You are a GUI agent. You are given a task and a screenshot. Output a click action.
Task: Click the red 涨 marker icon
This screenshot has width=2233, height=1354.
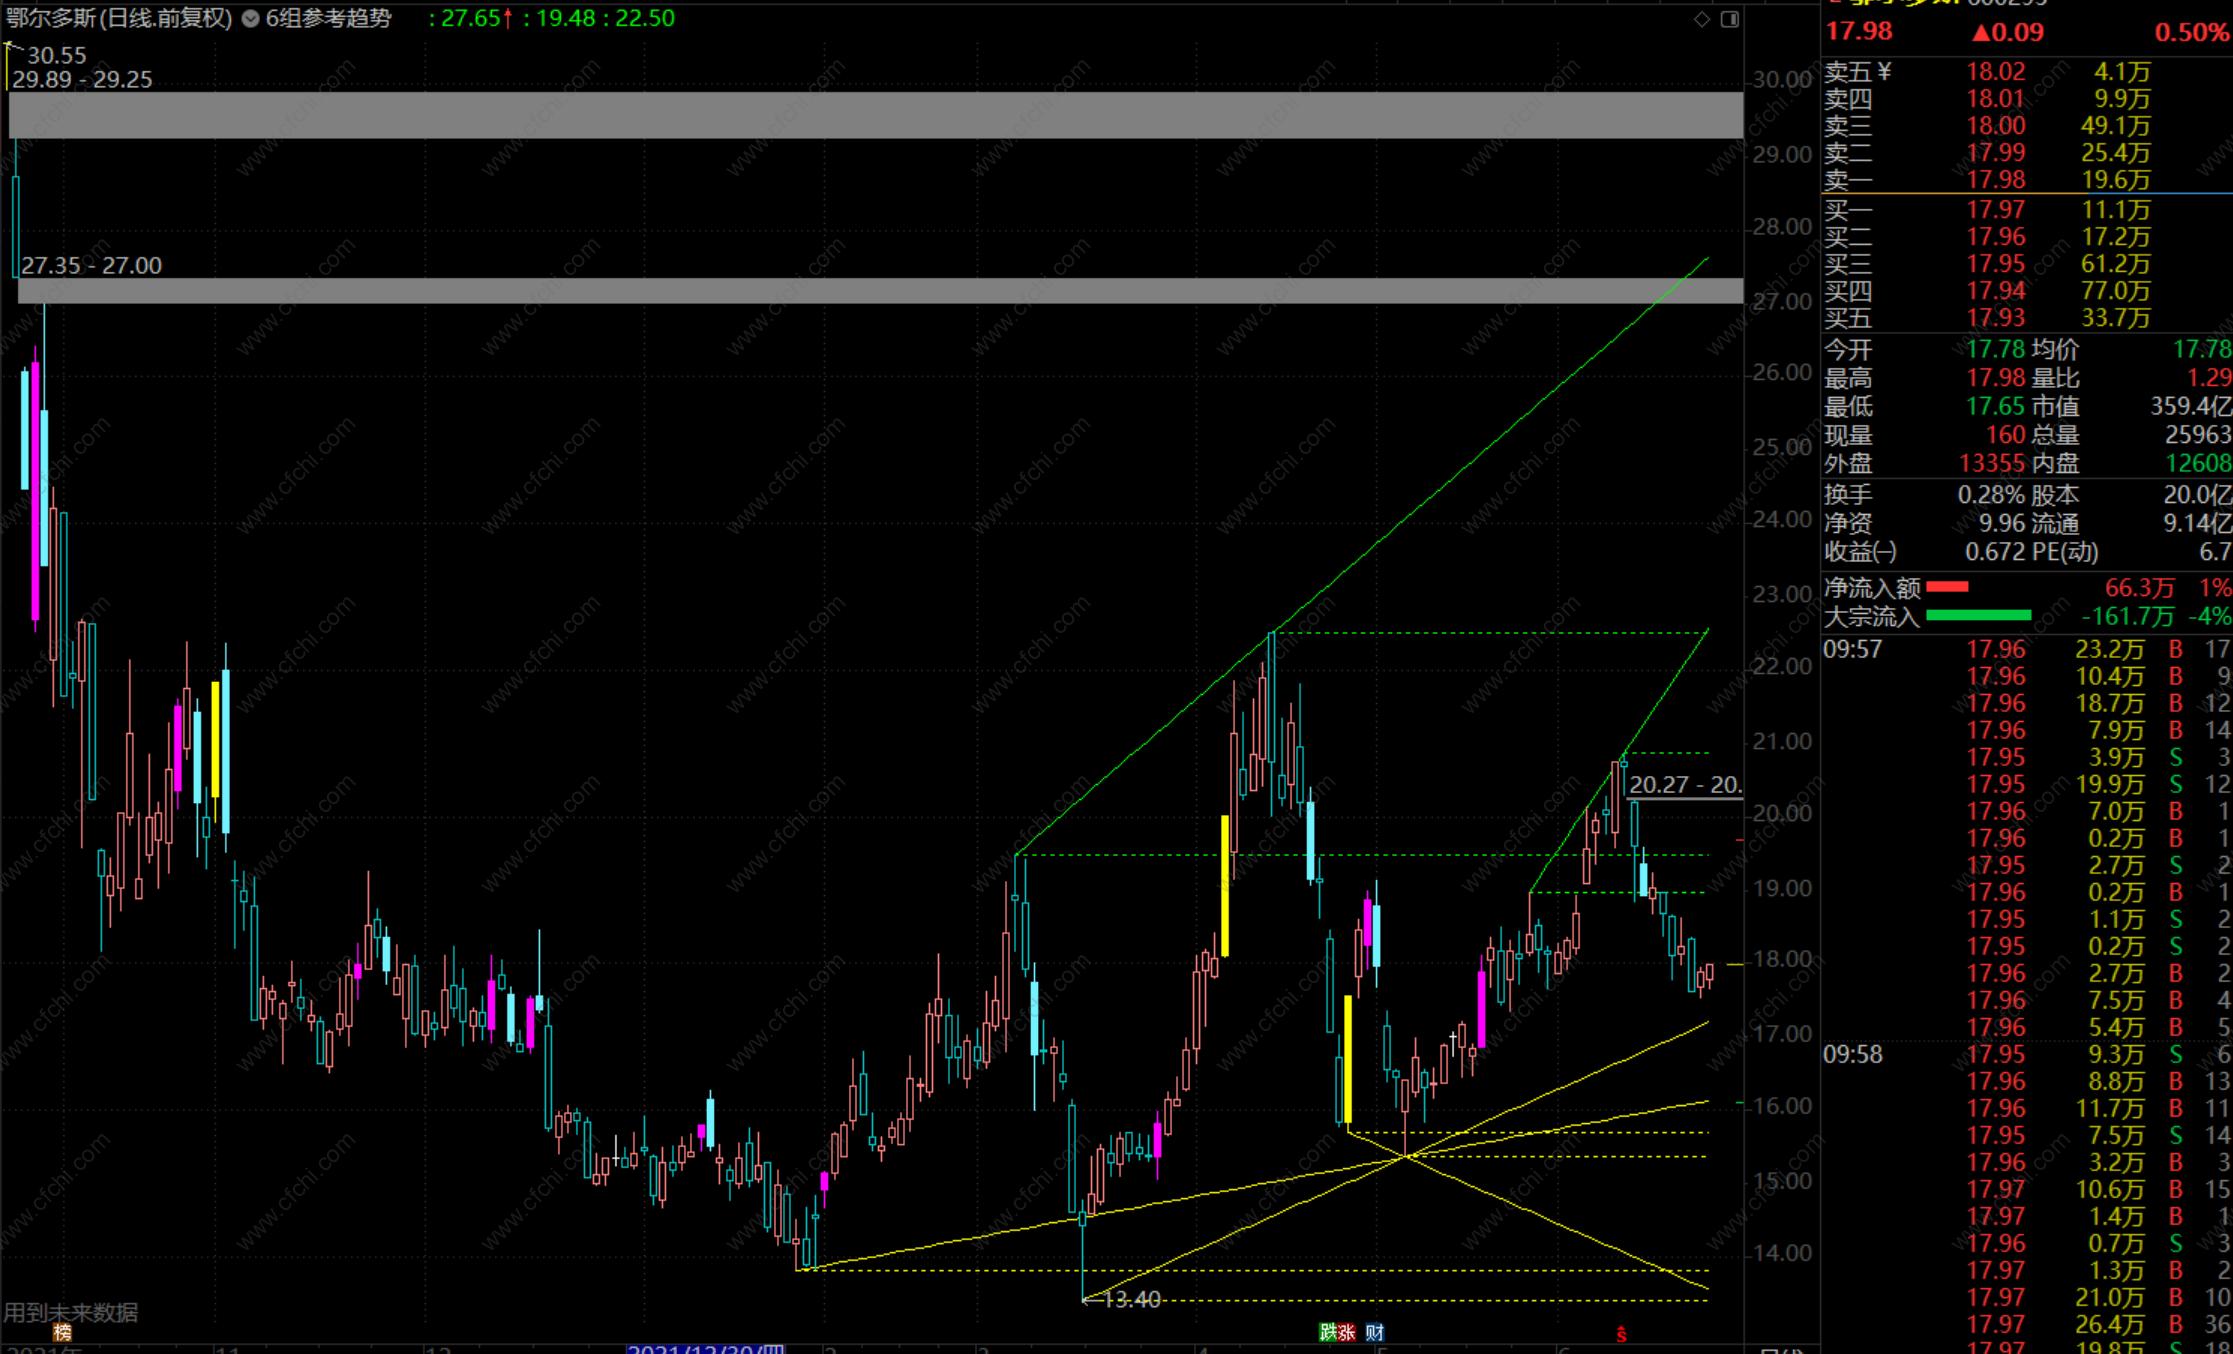point(1347,1332)
